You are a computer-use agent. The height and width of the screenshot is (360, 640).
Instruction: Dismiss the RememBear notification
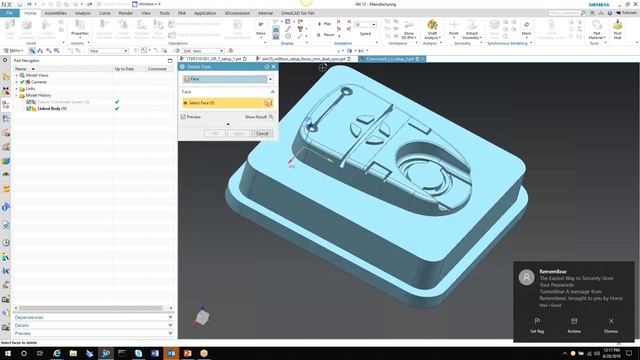point(611,325)
